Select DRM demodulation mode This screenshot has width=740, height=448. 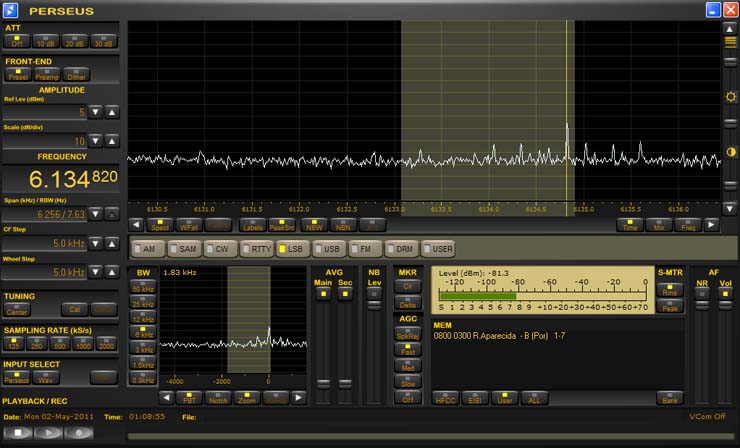pyautogui.click(x=401, y=249)
